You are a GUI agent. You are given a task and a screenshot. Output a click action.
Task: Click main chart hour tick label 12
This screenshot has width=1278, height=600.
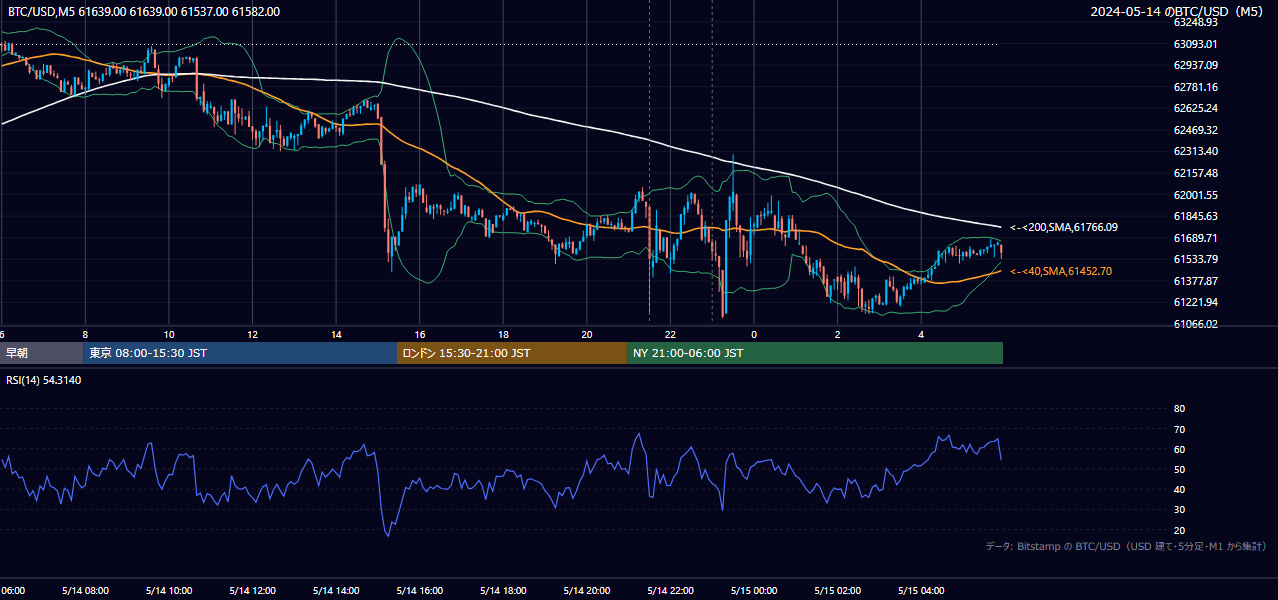(x=252, y=334)
